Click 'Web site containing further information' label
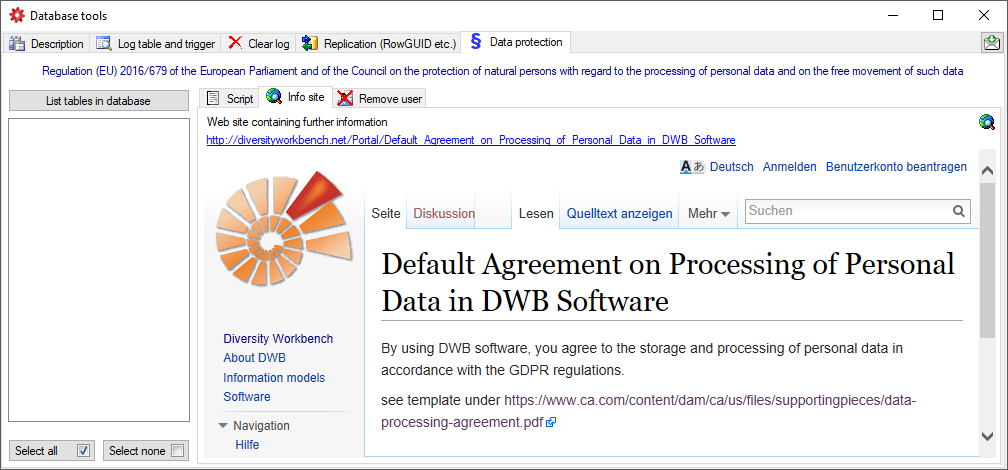The height and width of the screenshot is (470, 1008). (x=297, y=122)
